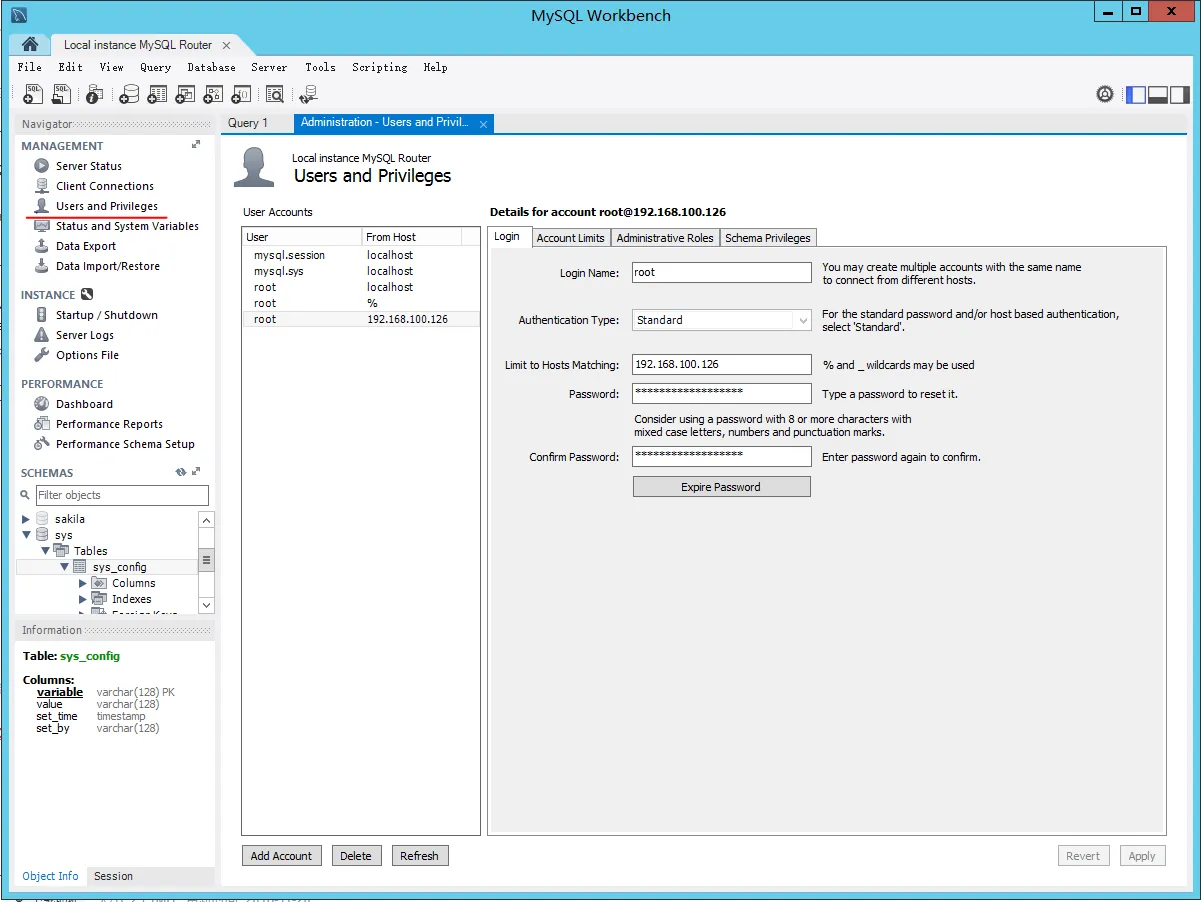Focus the Login Name field

point(721,272)
